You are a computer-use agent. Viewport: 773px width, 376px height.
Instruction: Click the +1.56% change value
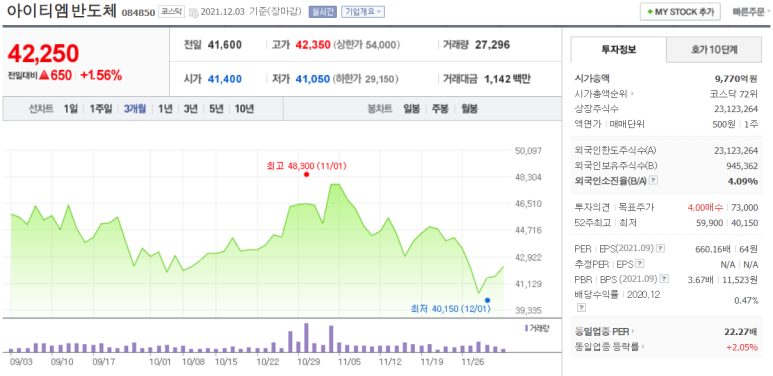point(101,75)
